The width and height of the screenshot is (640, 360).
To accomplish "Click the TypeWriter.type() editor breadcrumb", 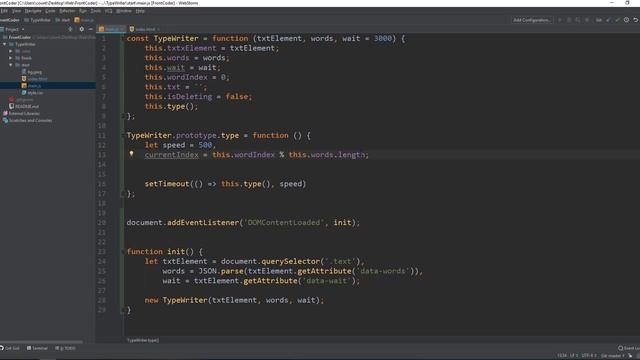I will (x=142, y=340).
